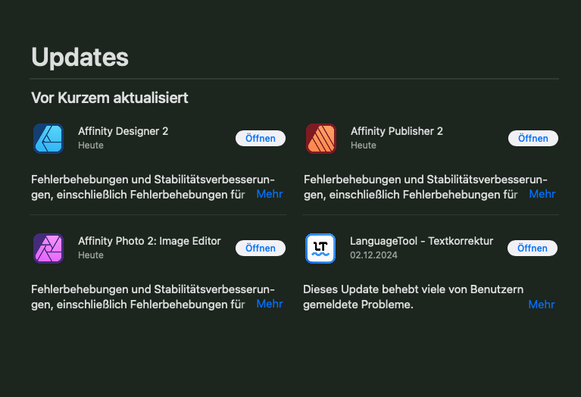Select the Affinity Designer 2 title text
The image size is (581, 397).
pos(123,131)
